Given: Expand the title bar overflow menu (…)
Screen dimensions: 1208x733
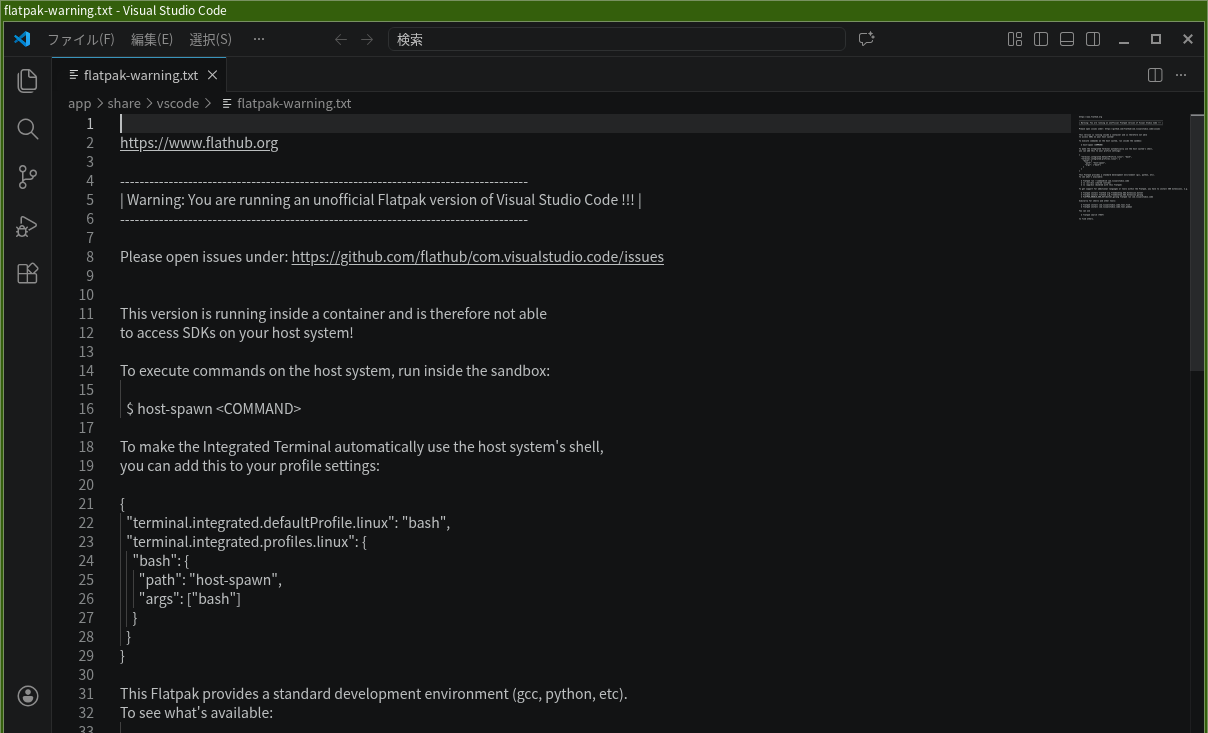Looking at the screenshot, I should (259, 39).
